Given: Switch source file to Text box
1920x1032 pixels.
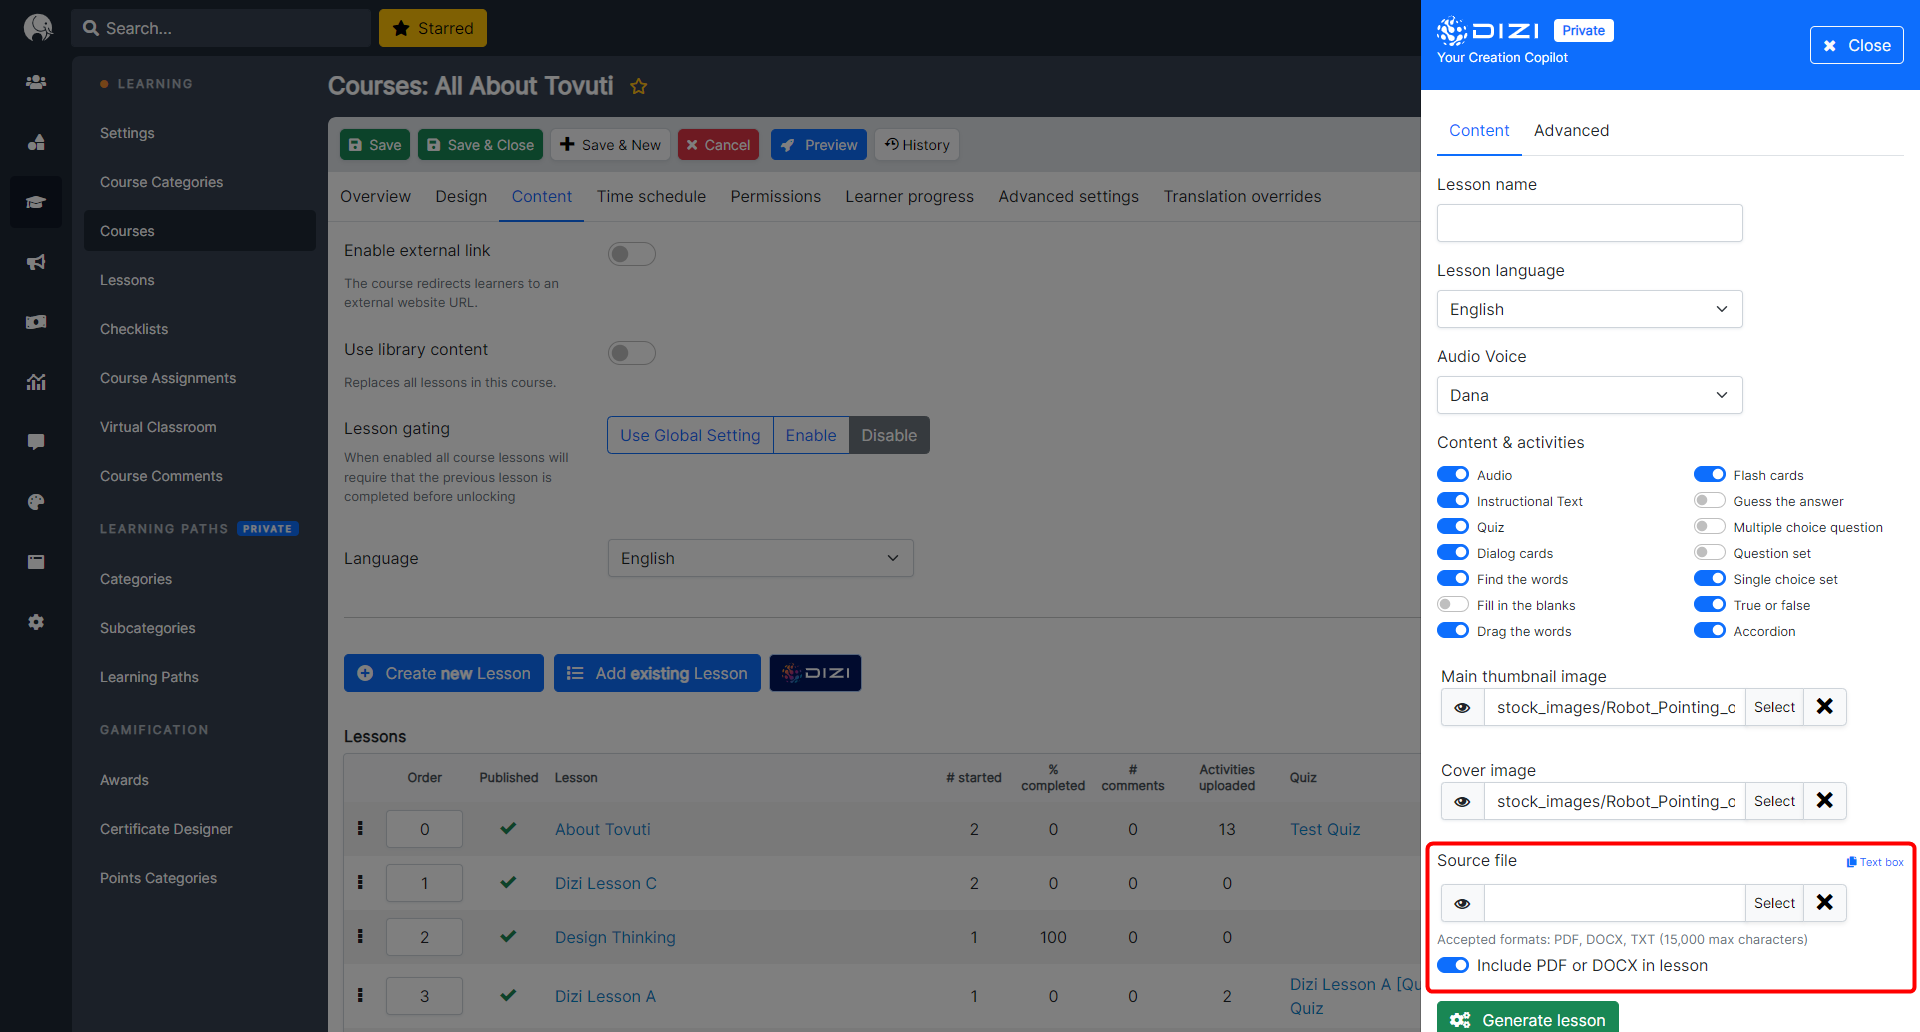Looking at the screenshot, I should (x=1875, y=862).
